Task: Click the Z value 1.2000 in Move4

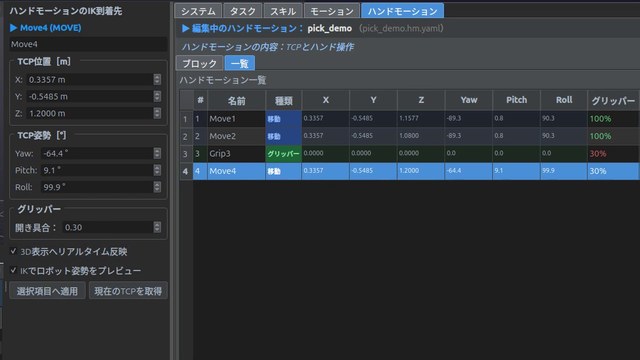Action: pyautogui.click(x=421, y=171)
